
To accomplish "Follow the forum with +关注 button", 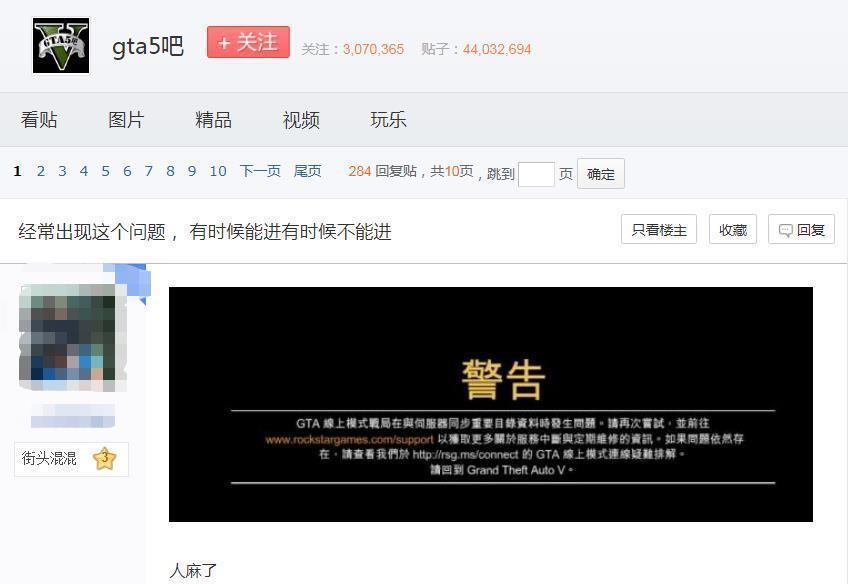I will 248,42.
